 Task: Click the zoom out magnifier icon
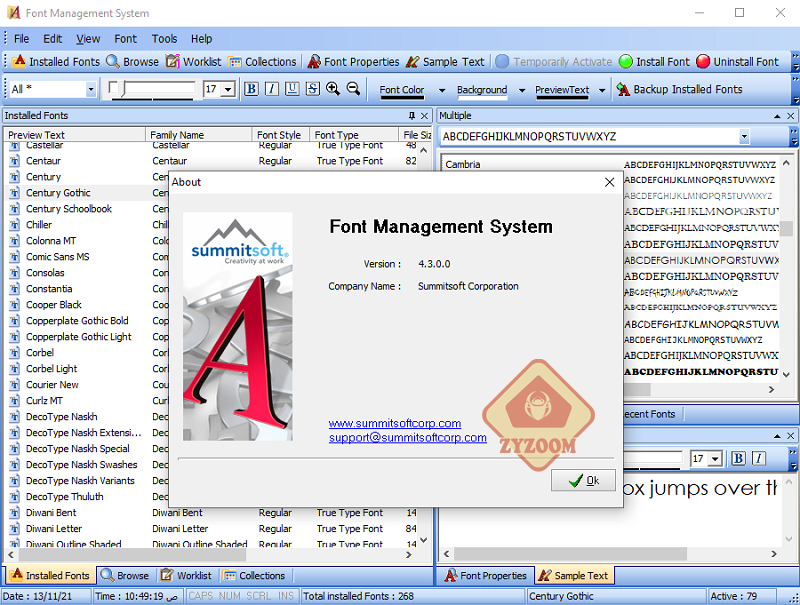[x=353, y=89]
